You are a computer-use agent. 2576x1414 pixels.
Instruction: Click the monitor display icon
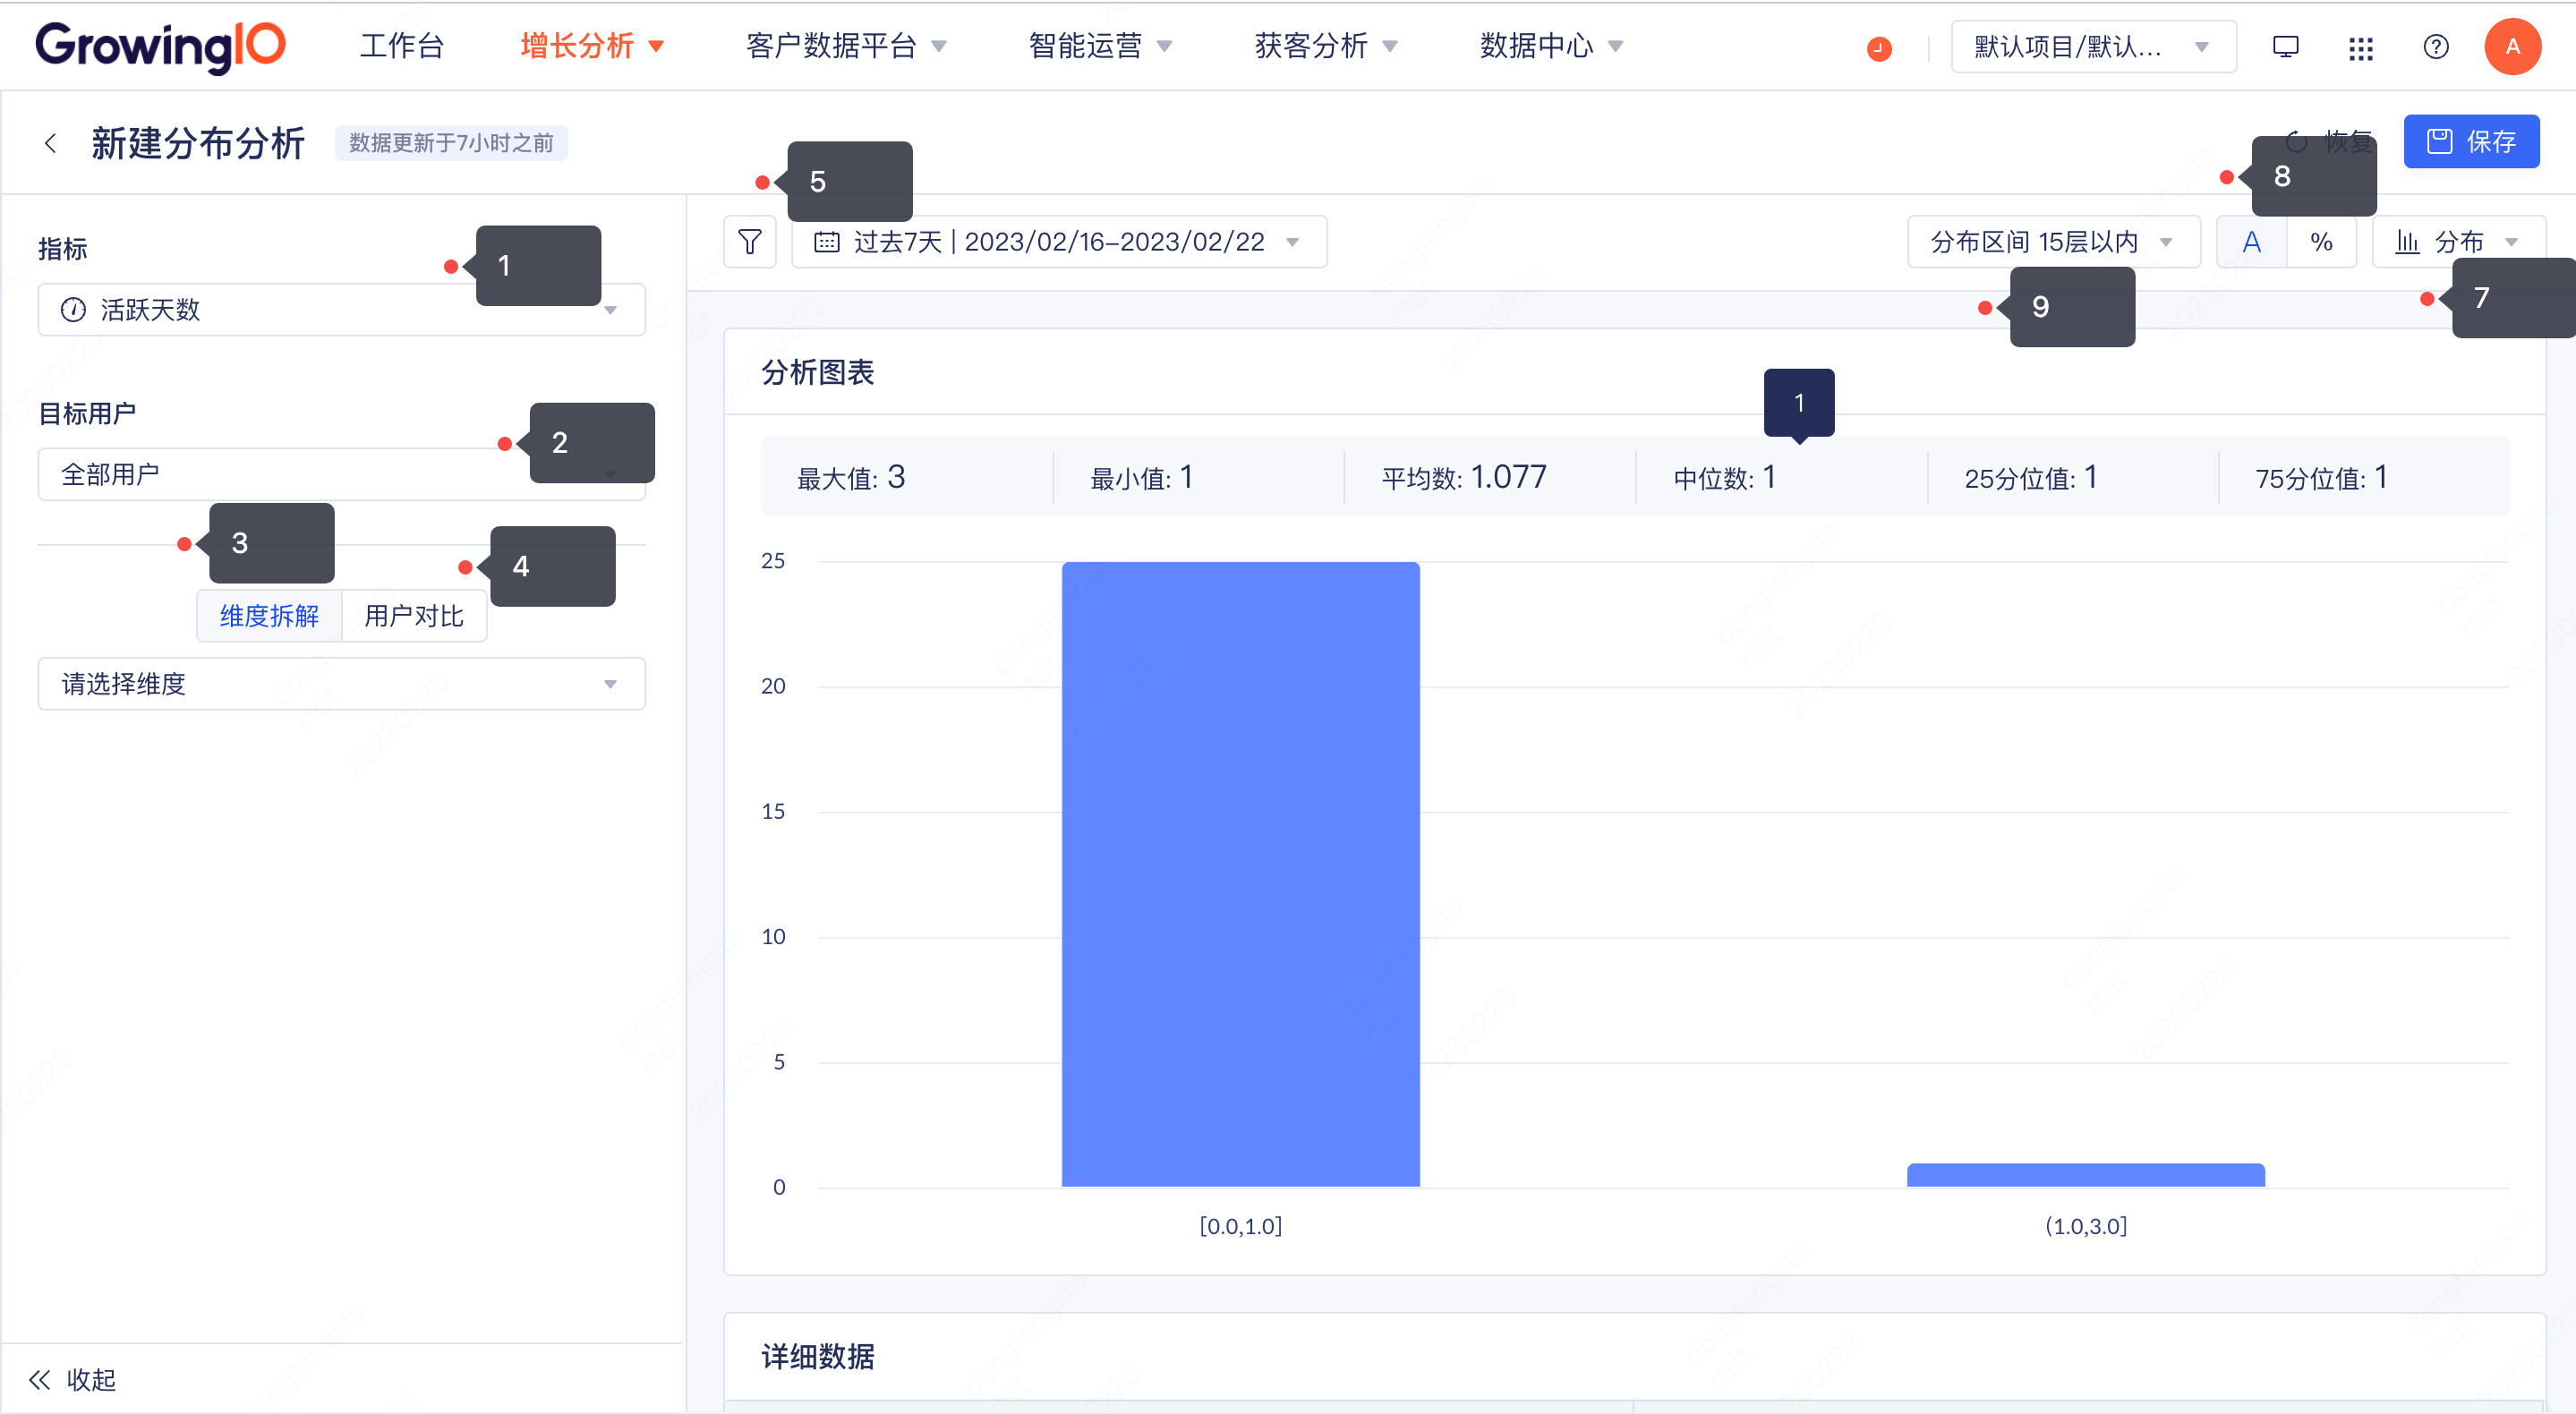pos(2286,47)
